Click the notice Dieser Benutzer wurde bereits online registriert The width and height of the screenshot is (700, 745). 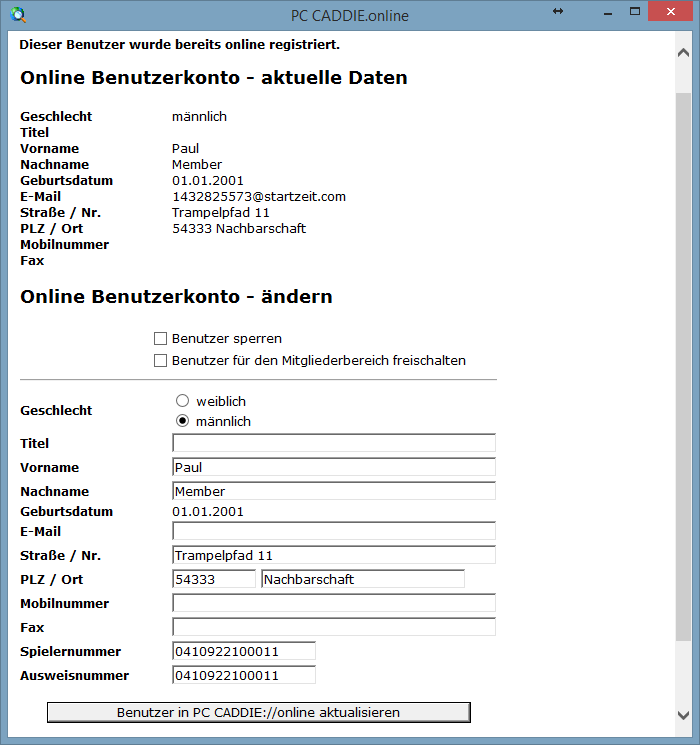[x=180, y=45]
